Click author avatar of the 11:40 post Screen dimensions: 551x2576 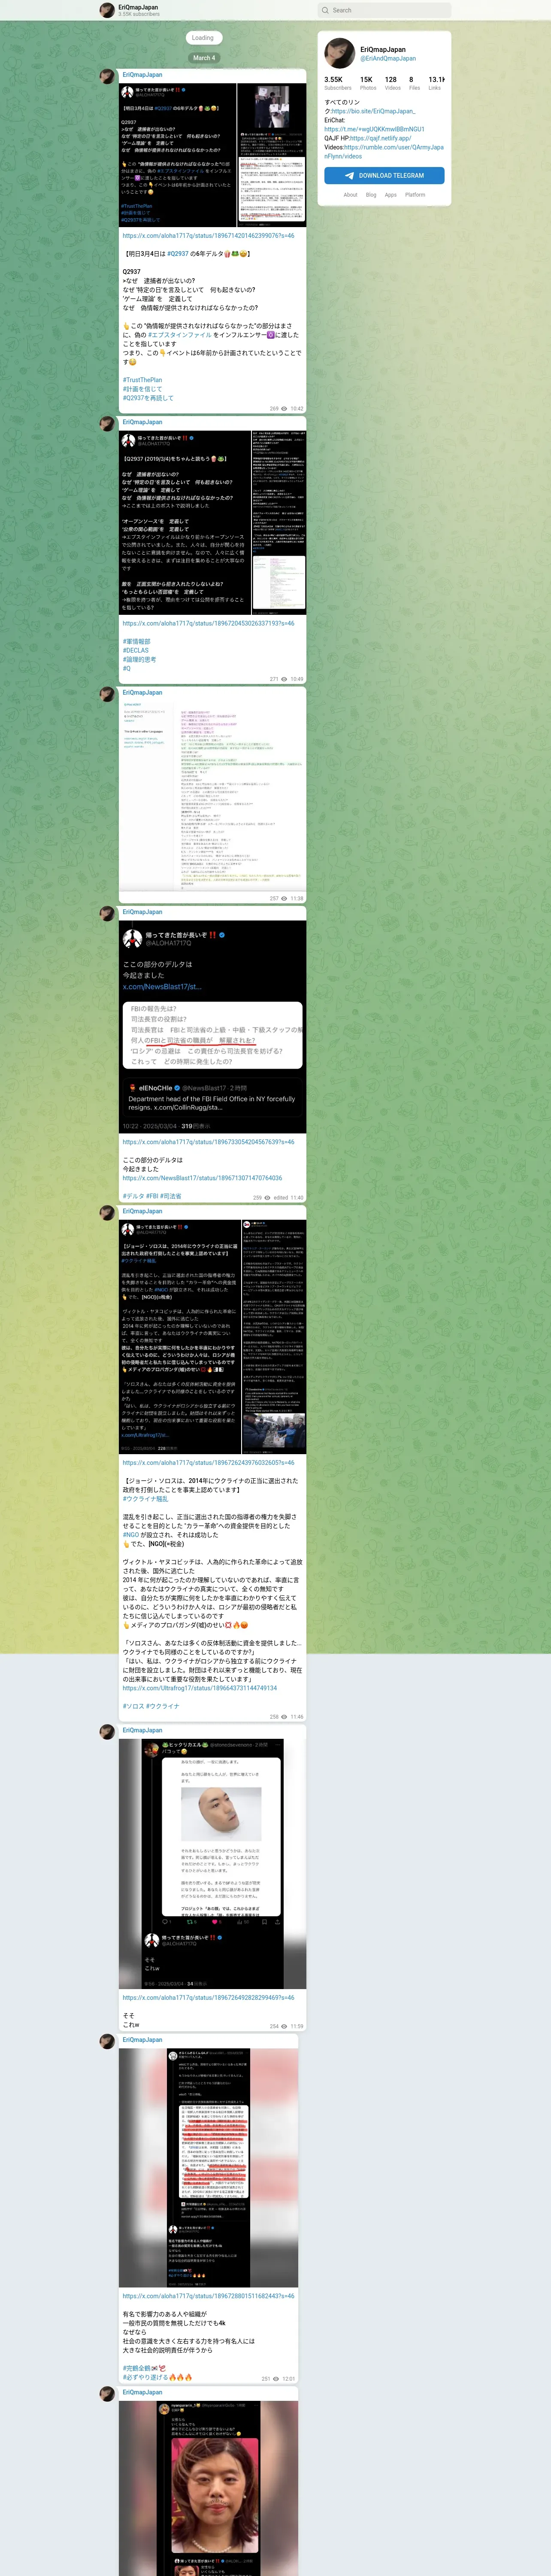107,913
